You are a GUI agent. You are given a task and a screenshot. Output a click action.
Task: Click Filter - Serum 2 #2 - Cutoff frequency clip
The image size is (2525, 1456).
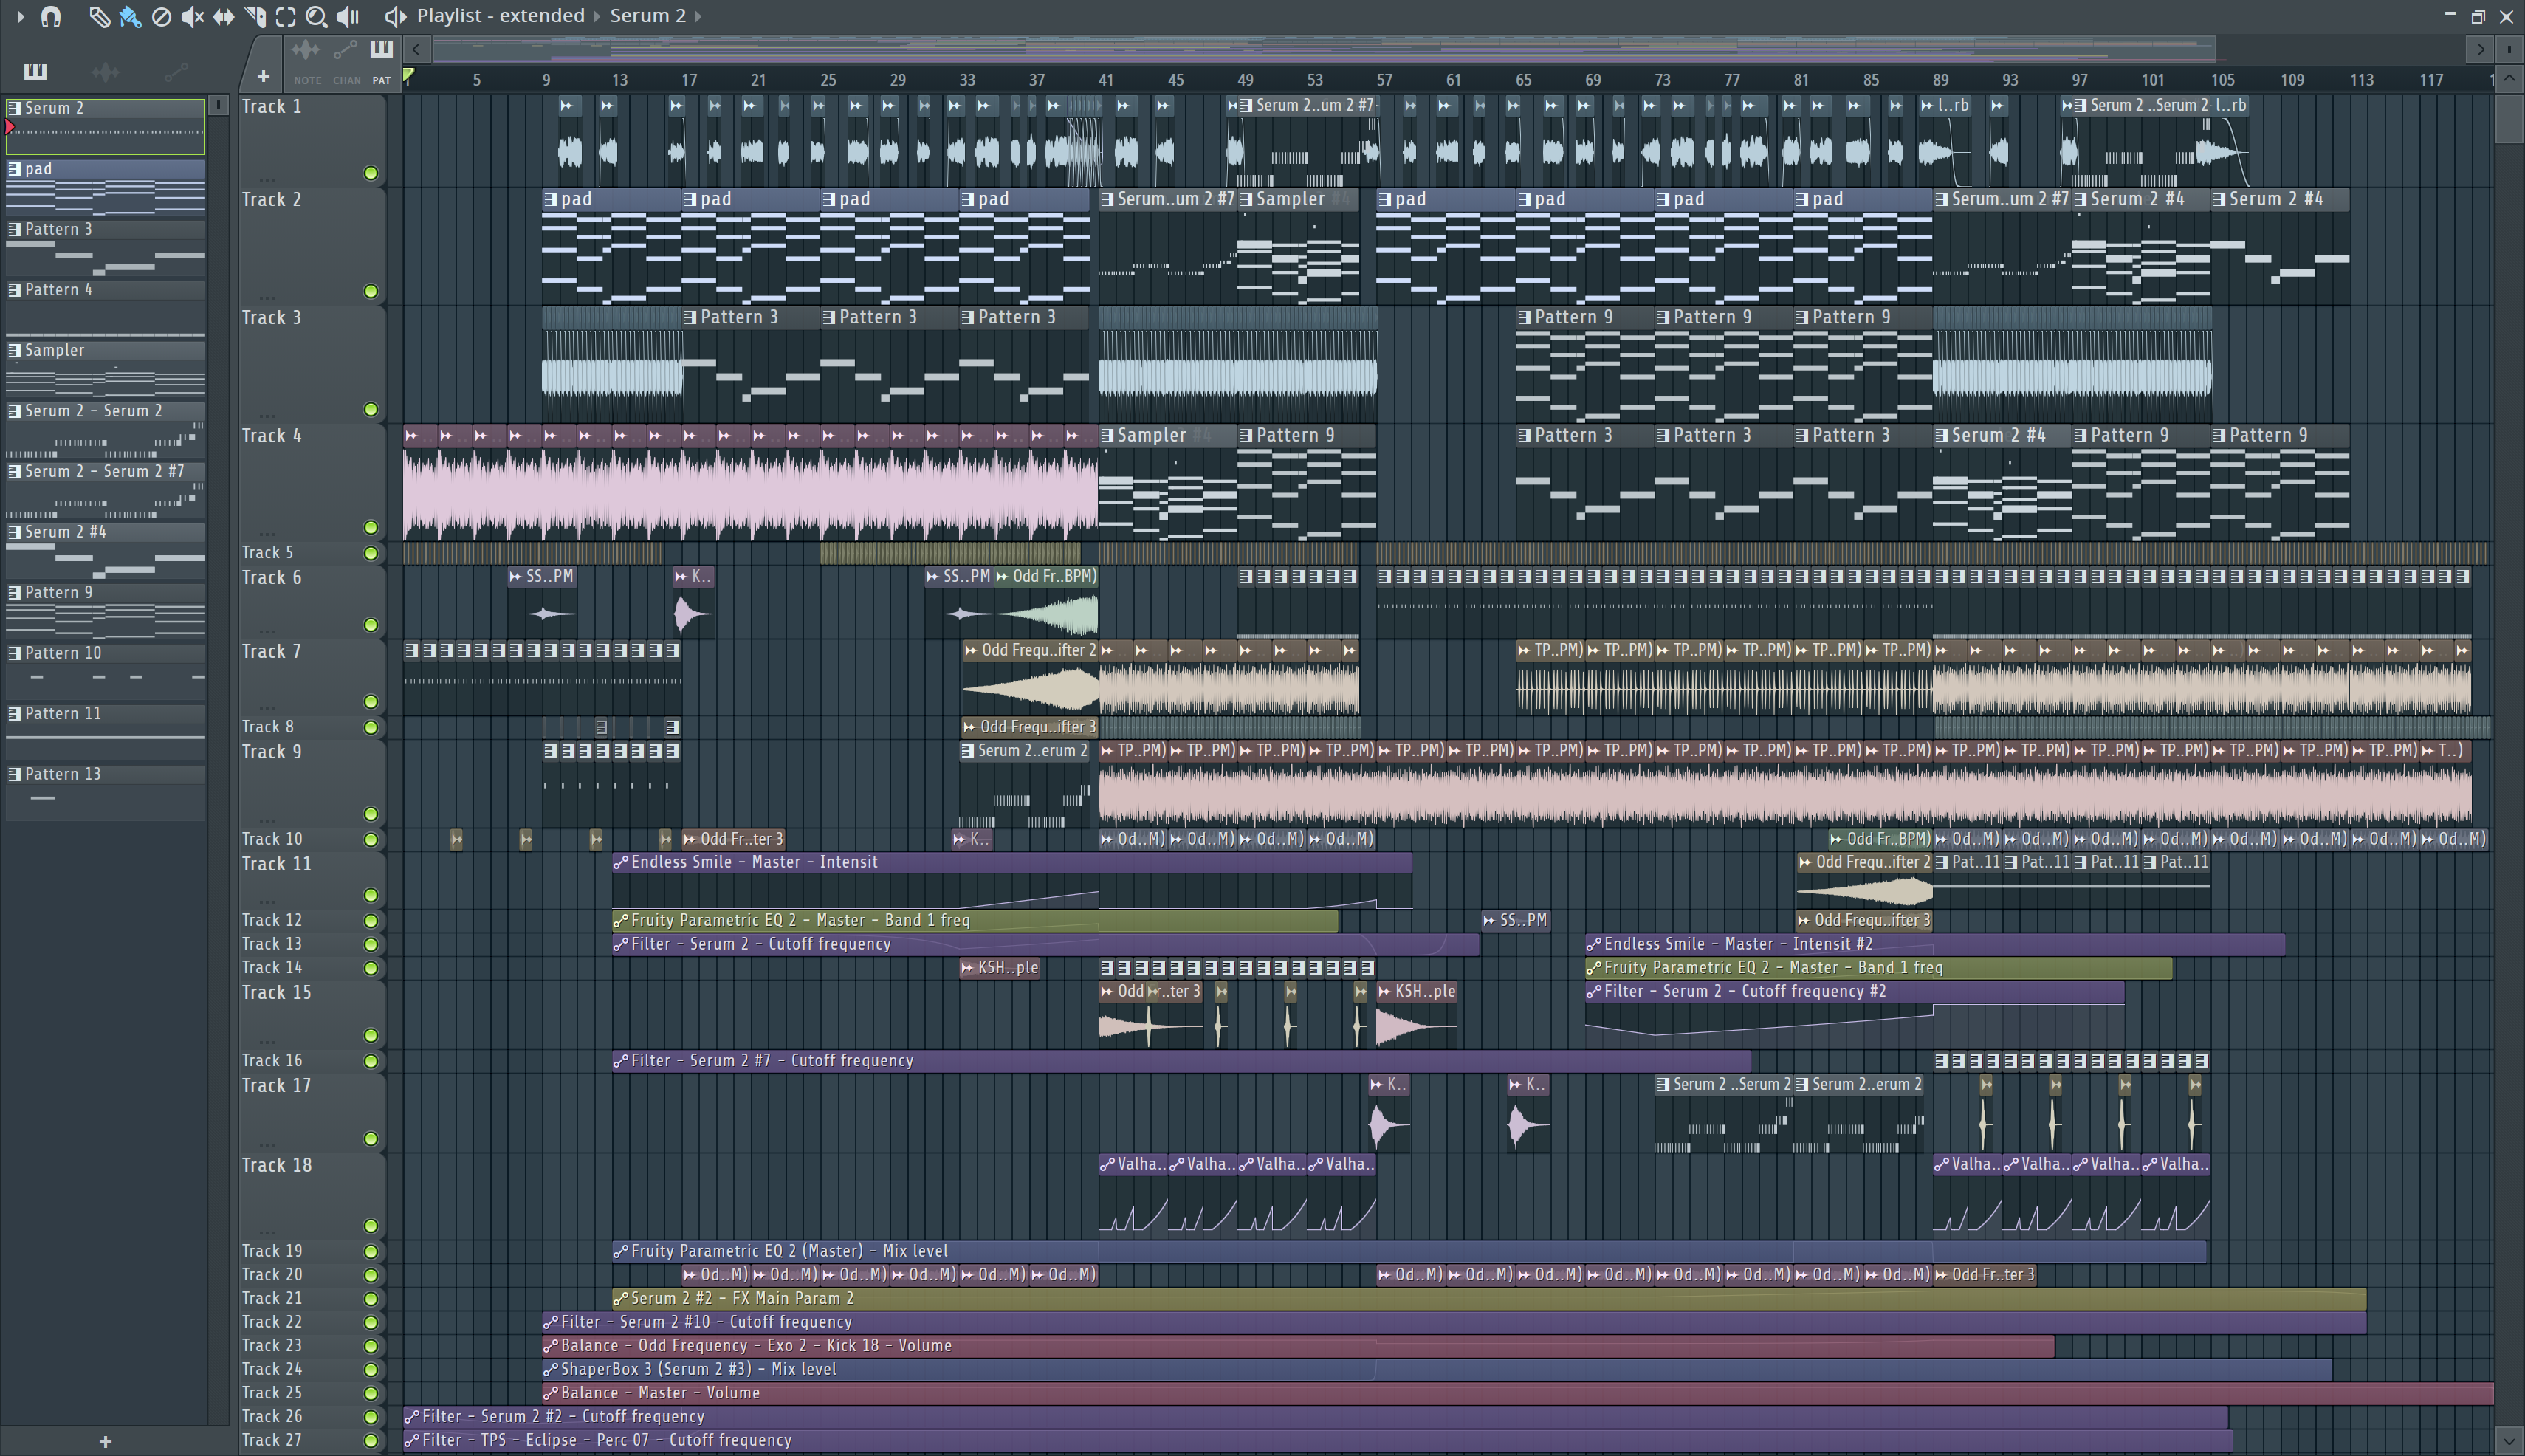coord(1315,1417)
